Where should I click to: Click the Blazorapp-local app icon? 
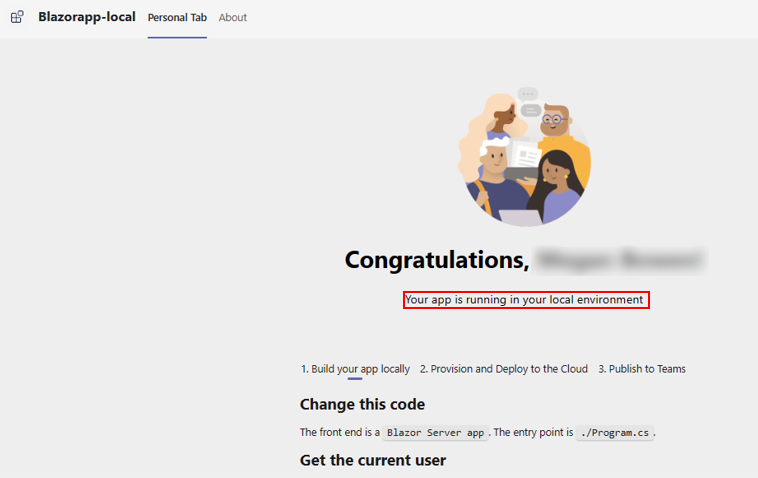pos(17,17)
